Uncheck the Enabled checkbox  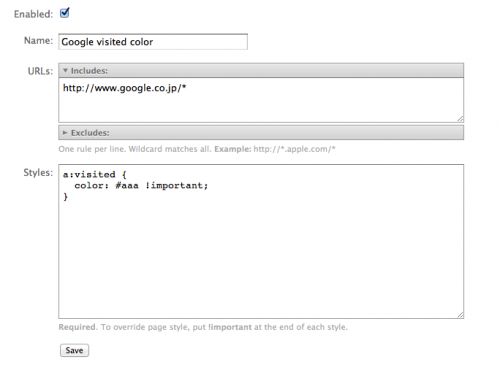[65, 13]
